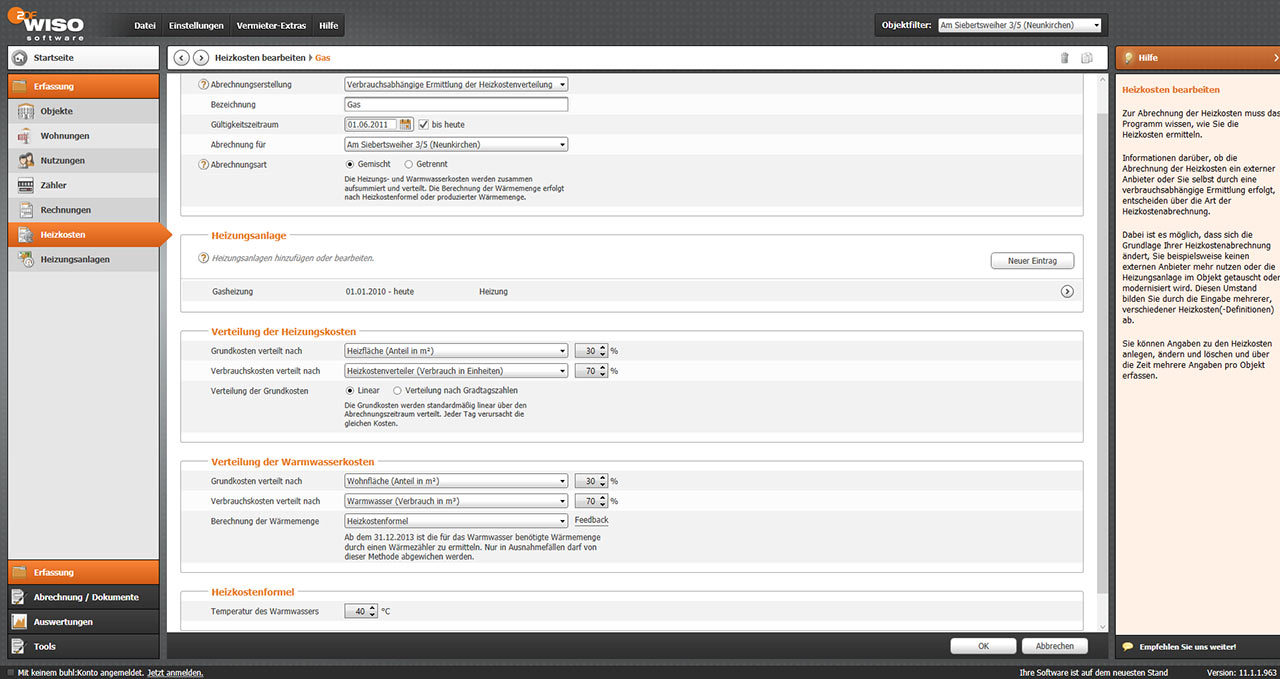
Task: Switch to Auswertungen section
Action: (83, 622)
